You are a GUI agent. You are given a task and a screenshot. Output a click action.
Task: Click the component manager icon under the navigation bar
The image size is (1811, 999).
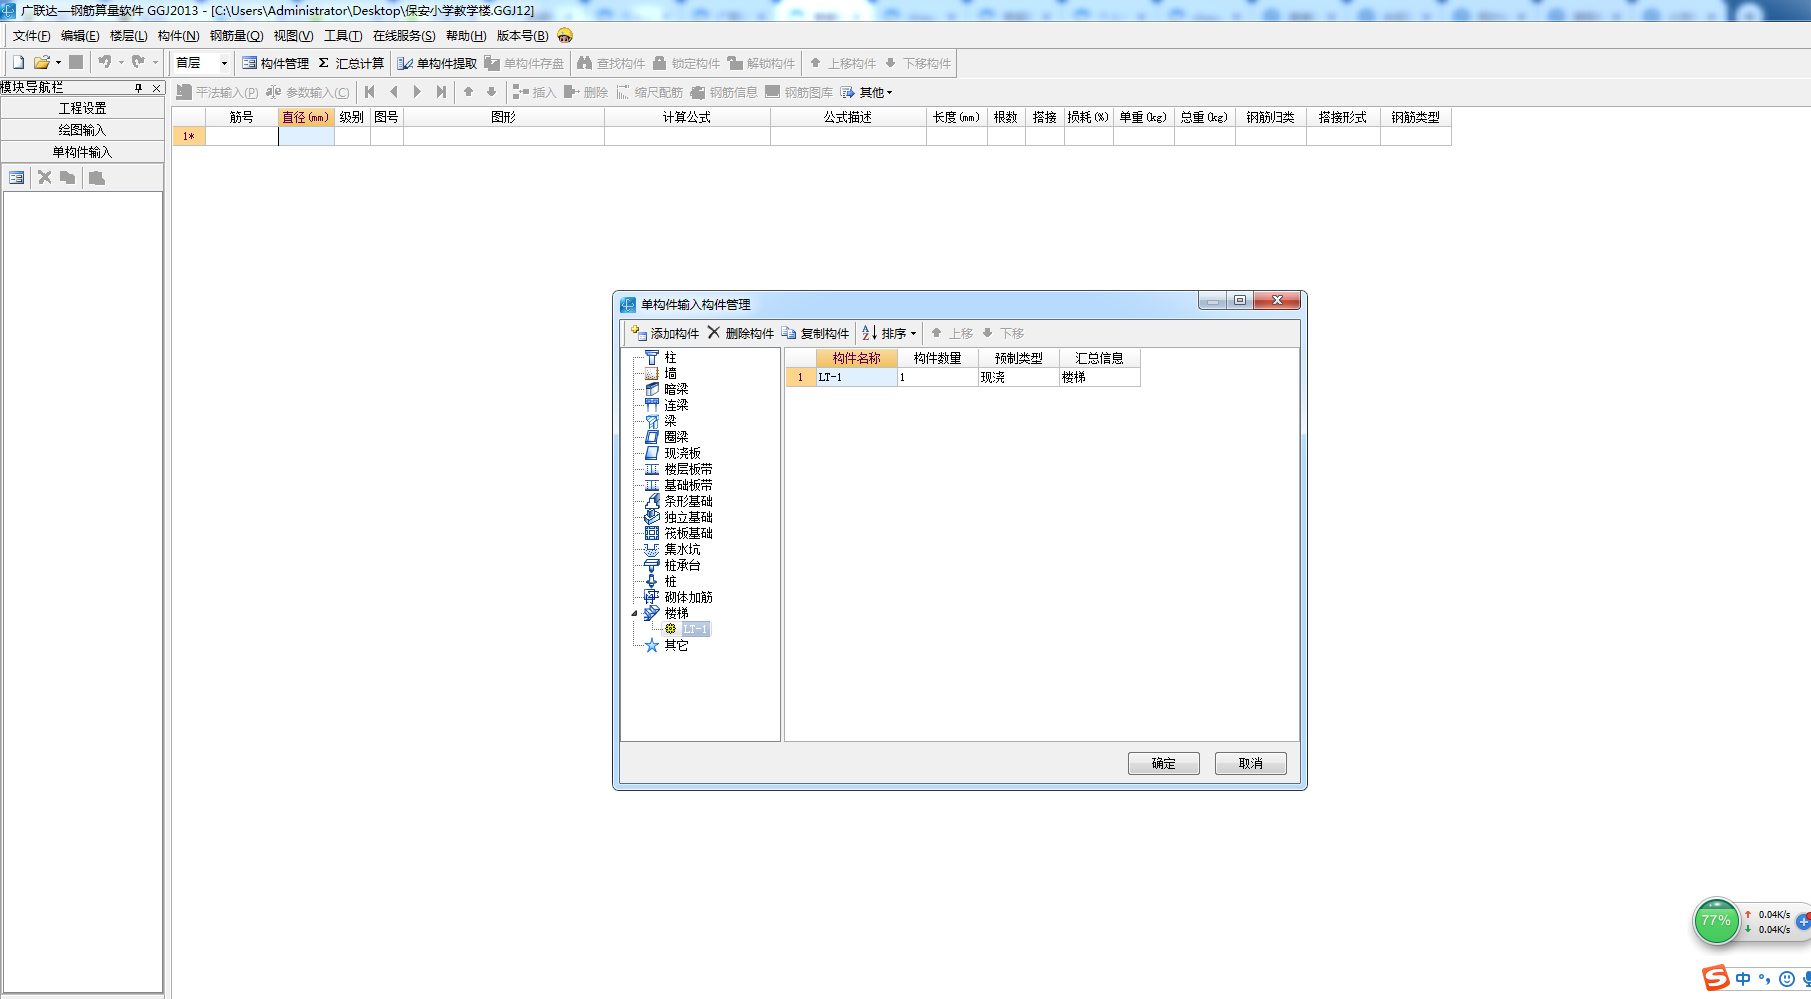(17, 178)
